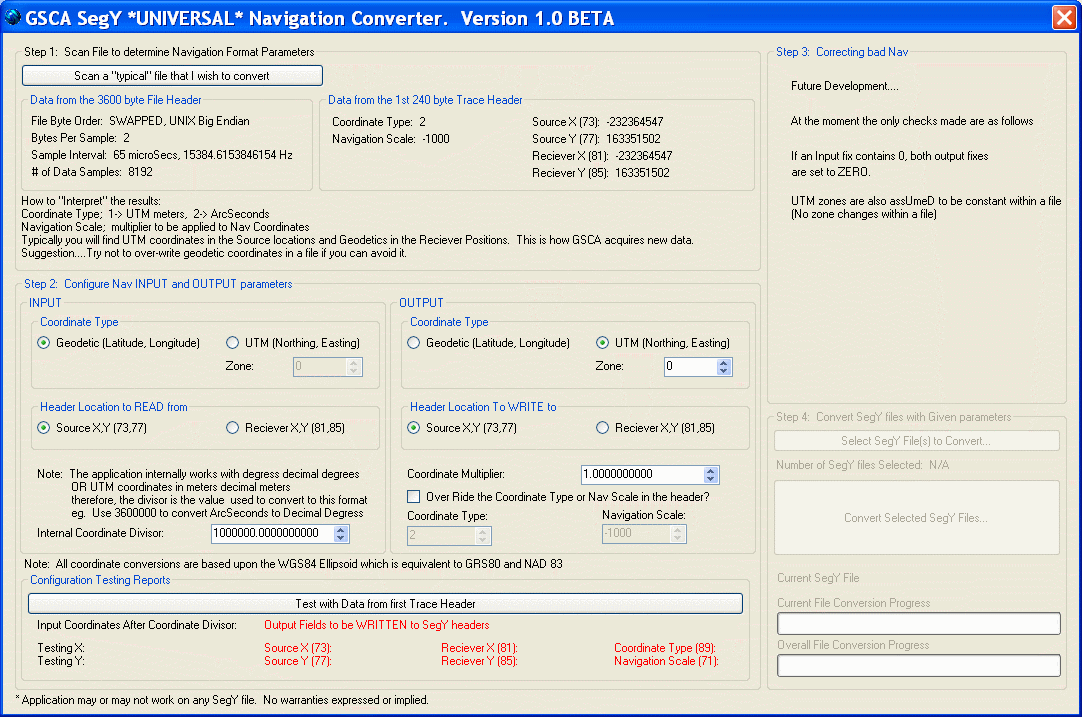Click "Header Location to READ from" group label
Screen dimensions: 1082x717
114,407
